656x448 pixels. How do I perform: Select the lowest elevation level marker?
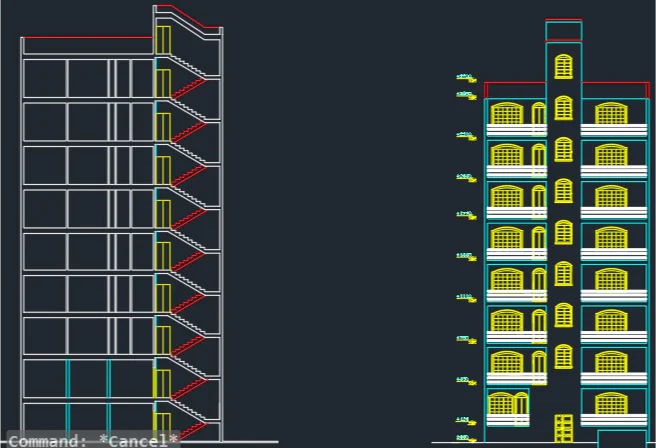464,438
